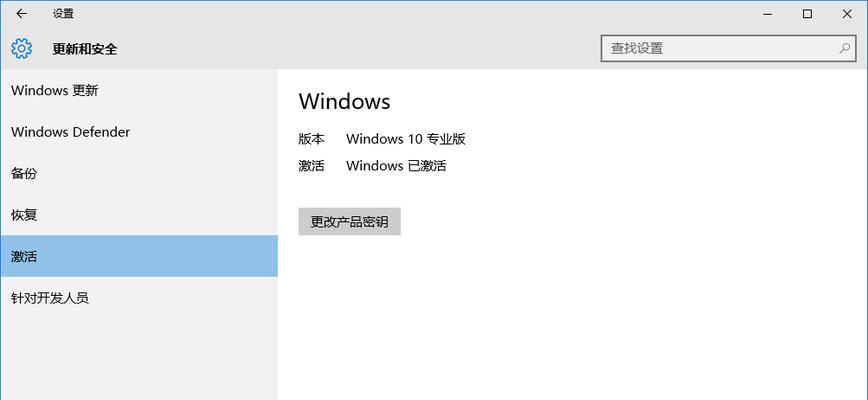
Task: Minimize the settings window
Action: (x=768, y=14)
